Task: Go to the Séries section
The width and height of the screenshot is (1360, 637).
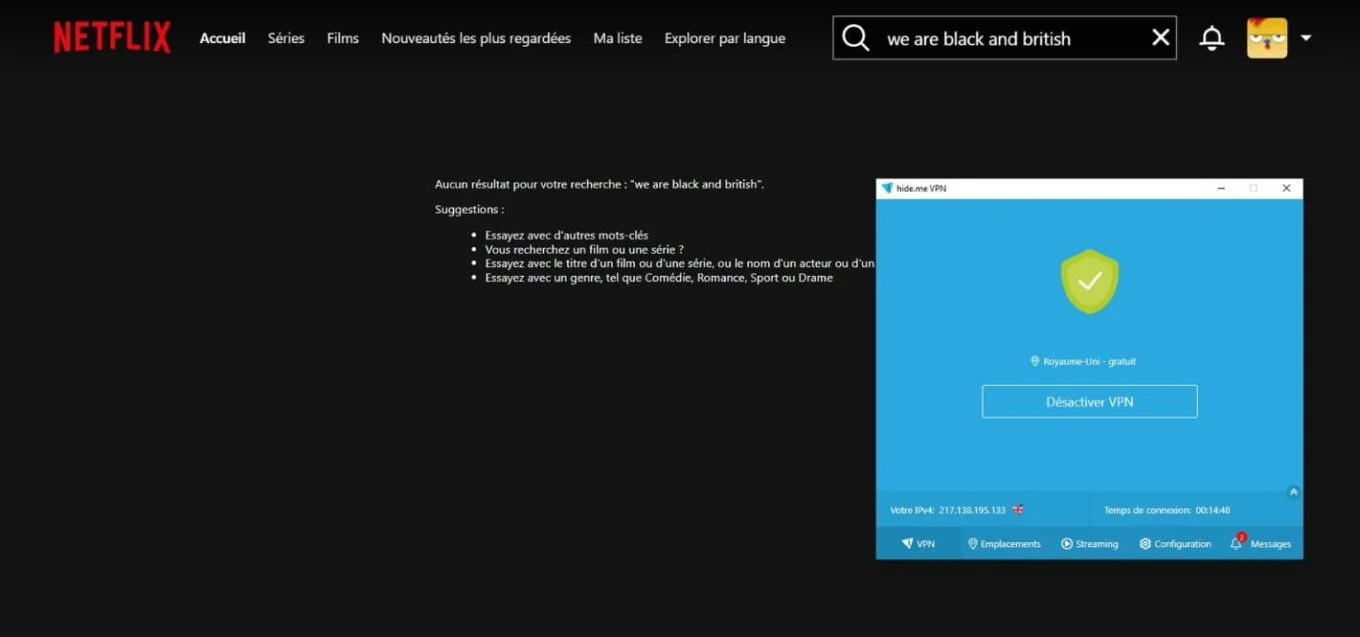Action: [x=286, y=38]
